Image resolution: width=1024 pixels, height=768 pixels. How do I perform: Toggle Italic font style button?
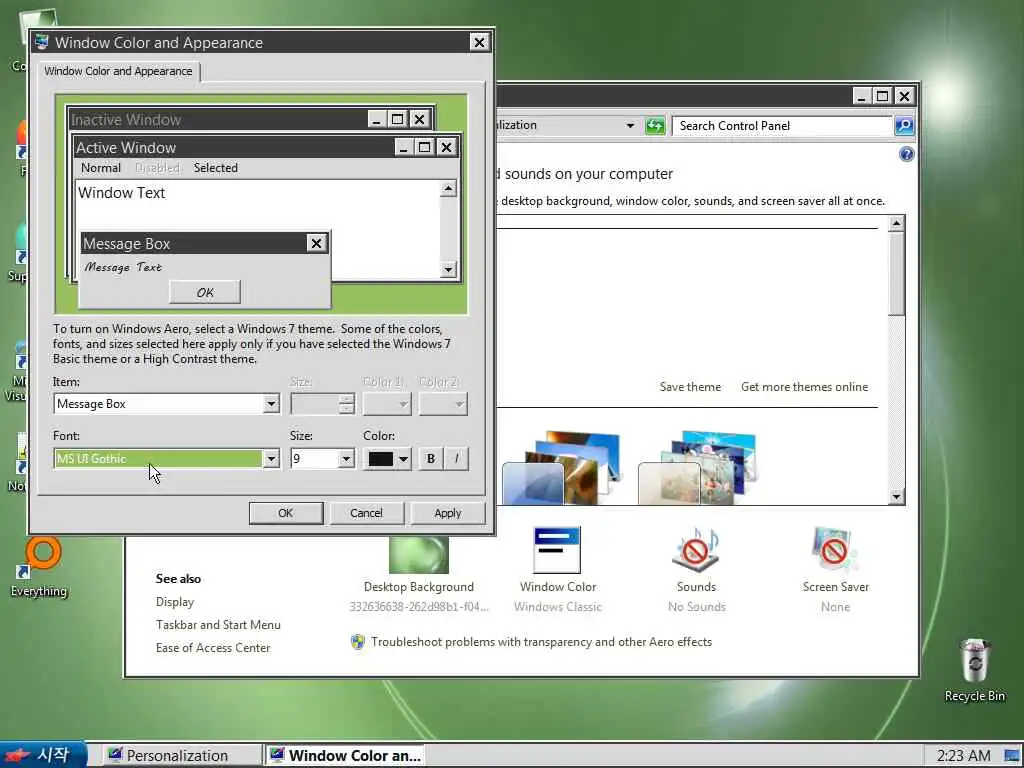(456, 458)
